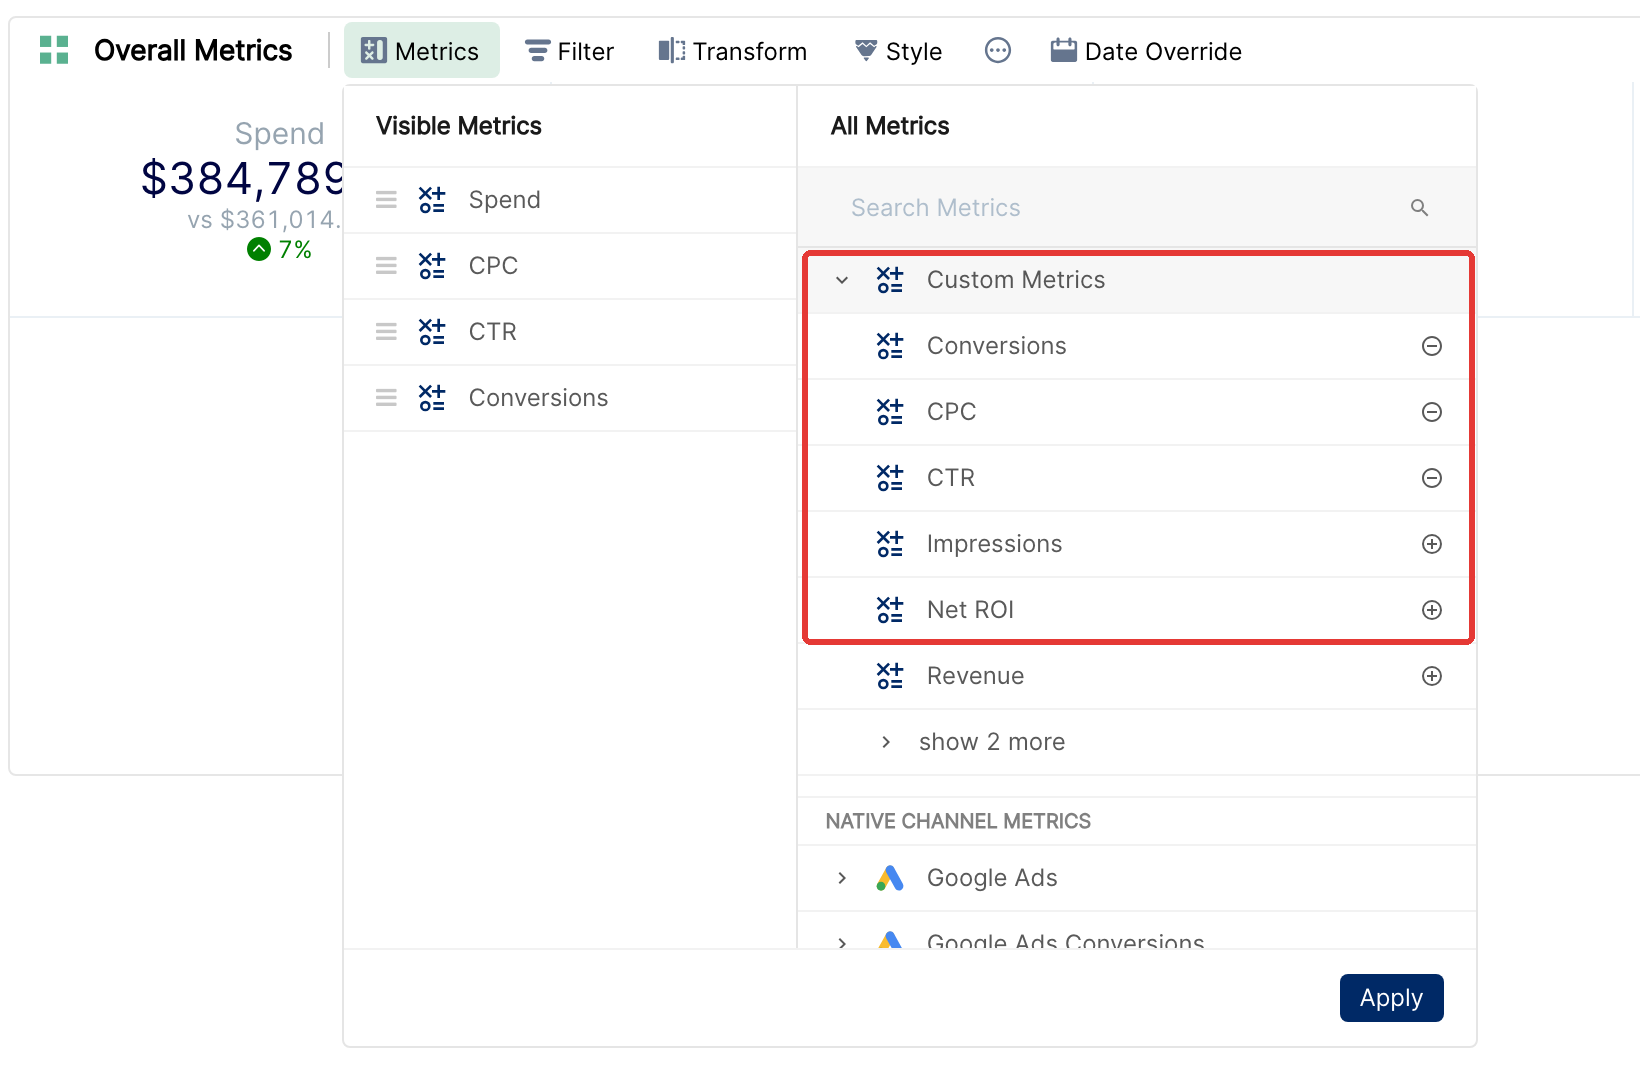Grab the drag handle for visible CTR
Screen dimensions: 1640x1080
386,332
